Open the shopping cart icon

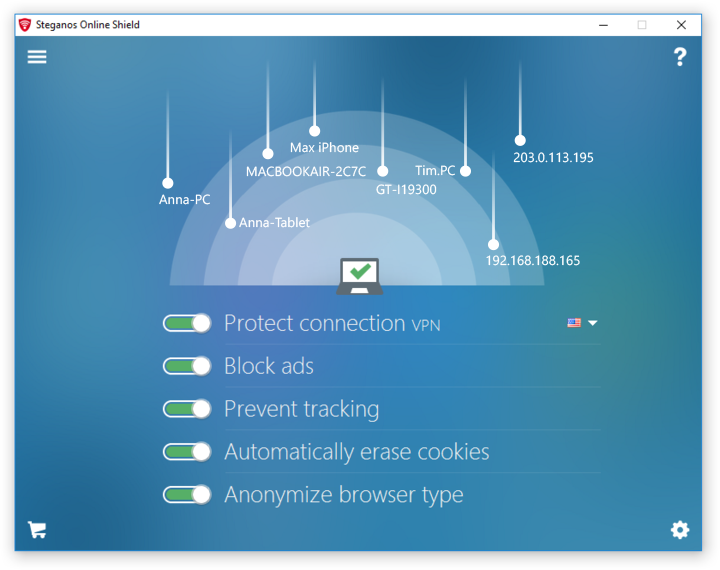tap(37, 530)
